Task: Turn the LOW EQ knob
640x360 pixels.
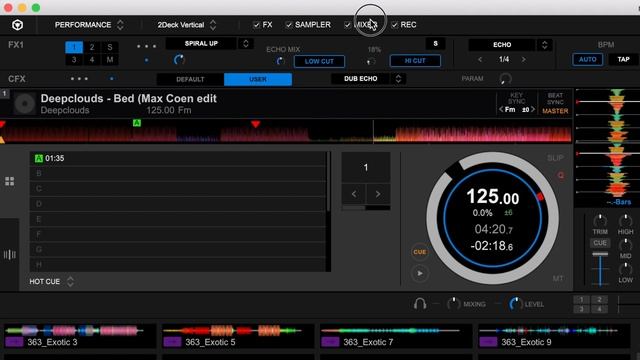Action: (x=625, y=269)
